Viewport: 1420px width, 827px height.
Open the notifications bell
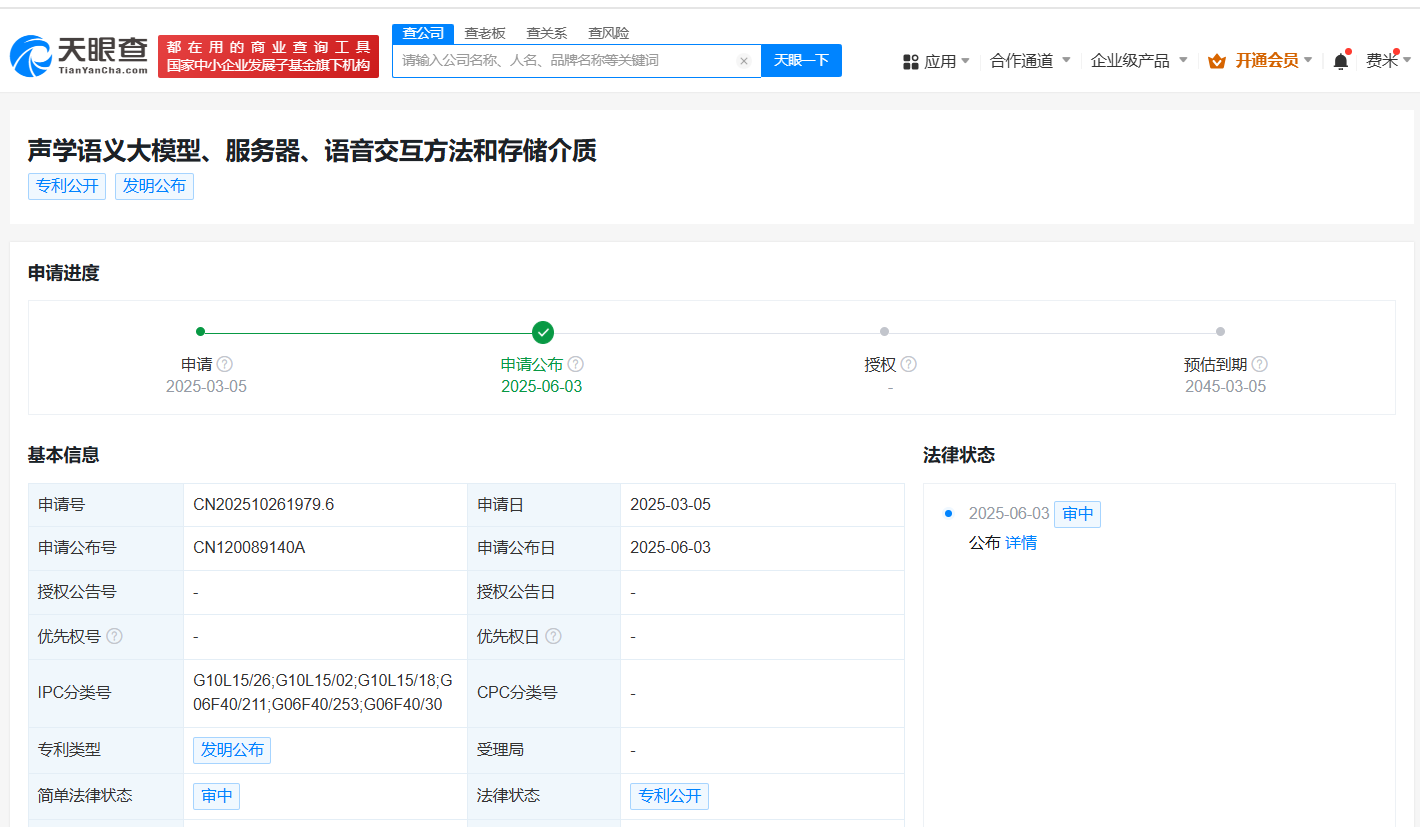[1341, 61]
